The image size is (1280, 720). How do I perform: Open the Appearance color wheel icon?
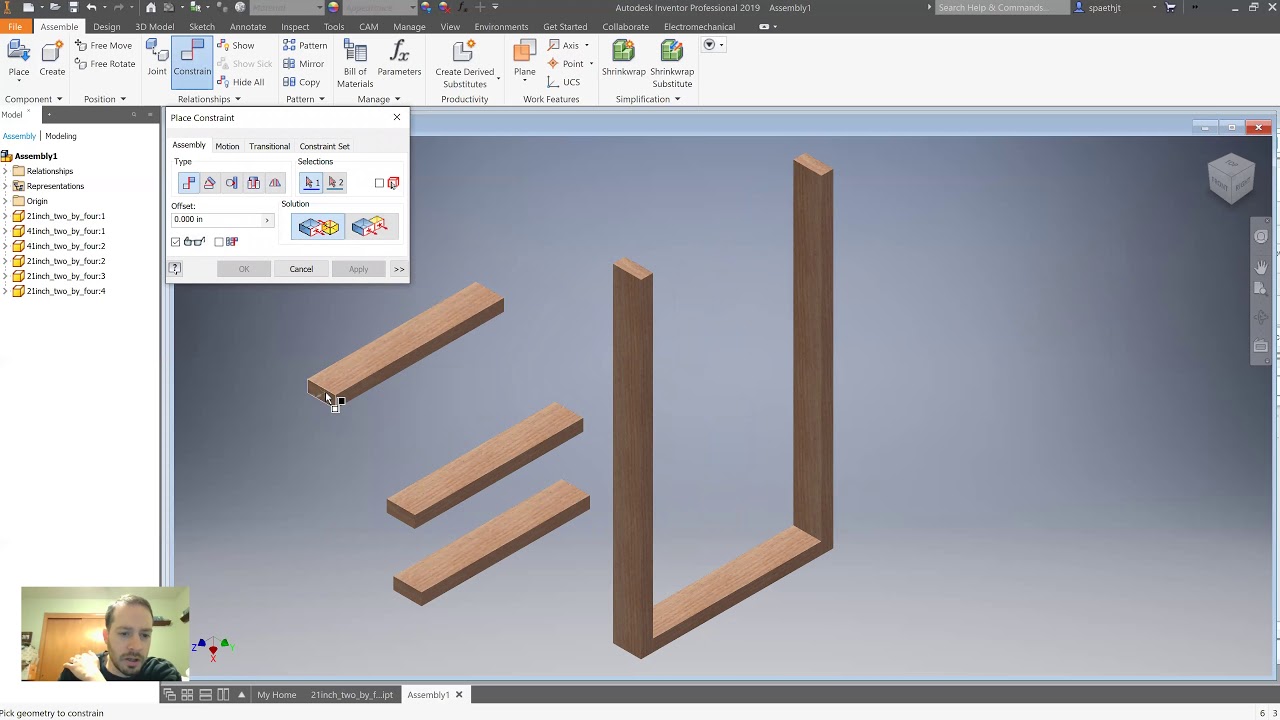pos(334,7)
